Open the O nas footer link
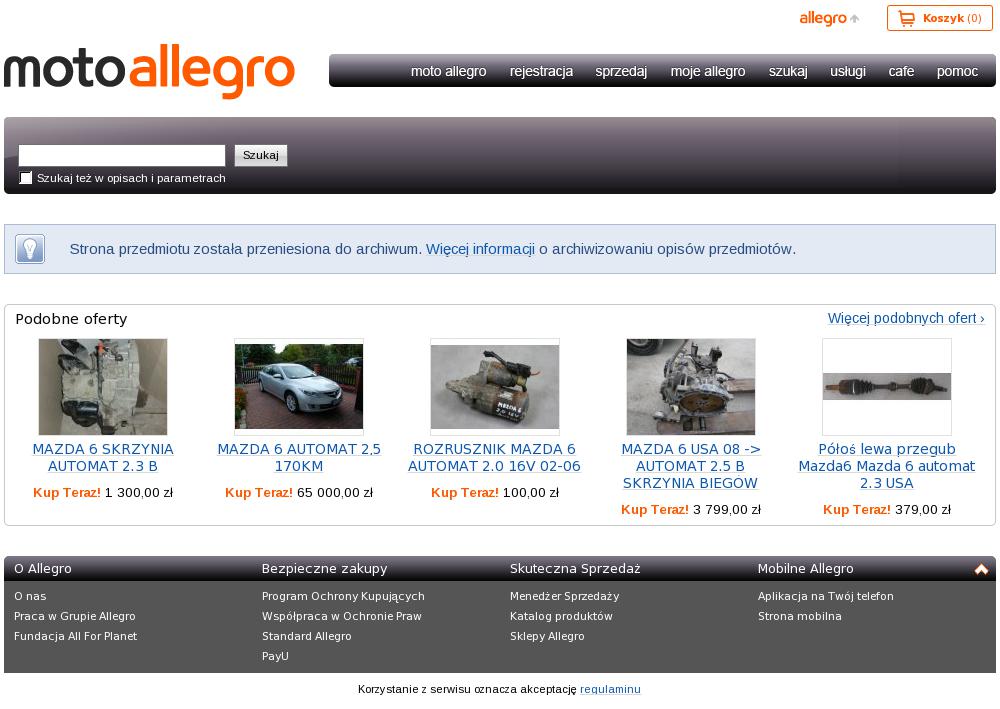 [x=30, y=596]
